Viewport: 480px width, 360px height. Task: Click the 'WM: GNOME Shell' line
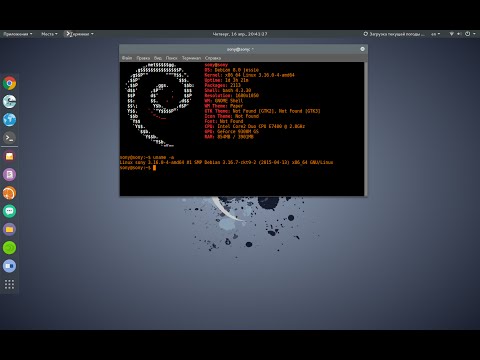224,101
